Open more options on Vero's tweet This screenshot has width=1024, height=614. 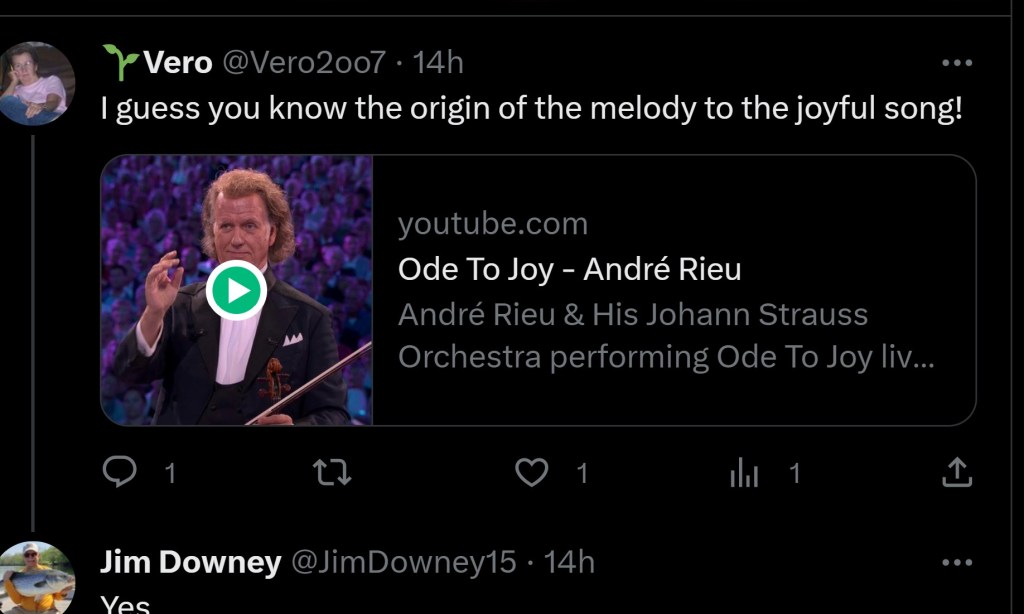point(957,63)
